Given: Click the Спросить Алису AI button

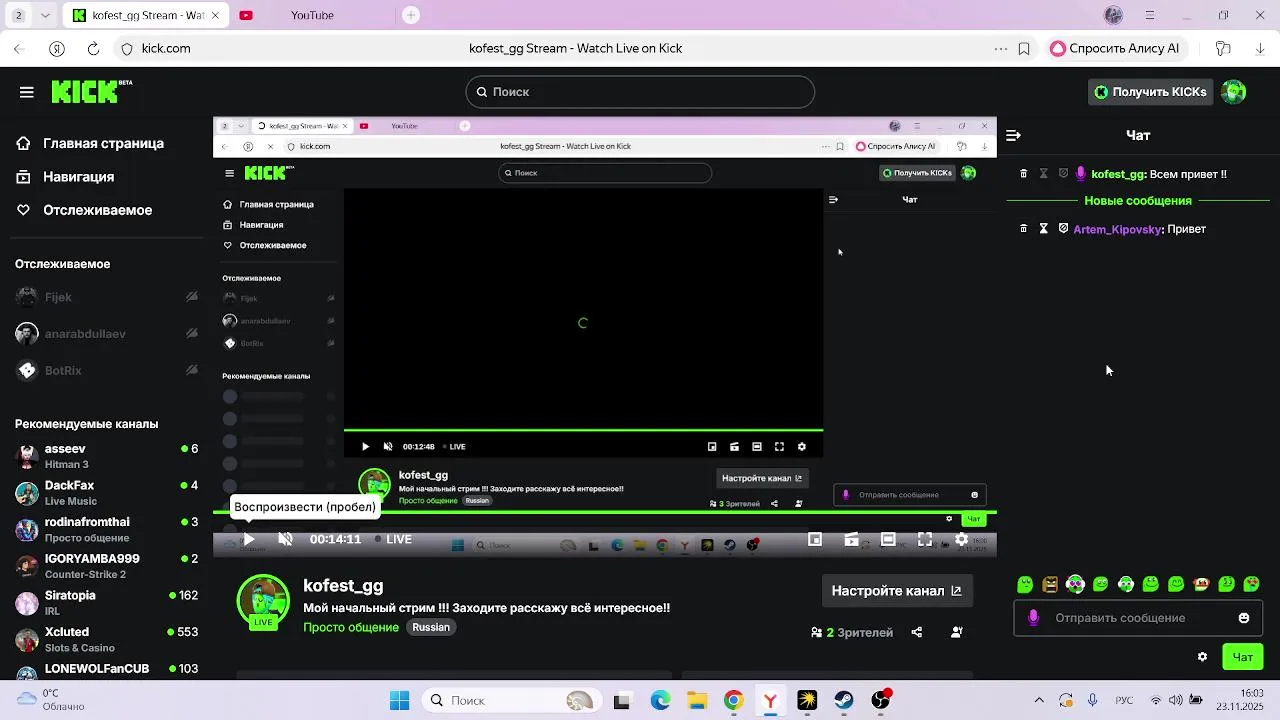Looking at the screenshot, I should tap(1116, 48).
